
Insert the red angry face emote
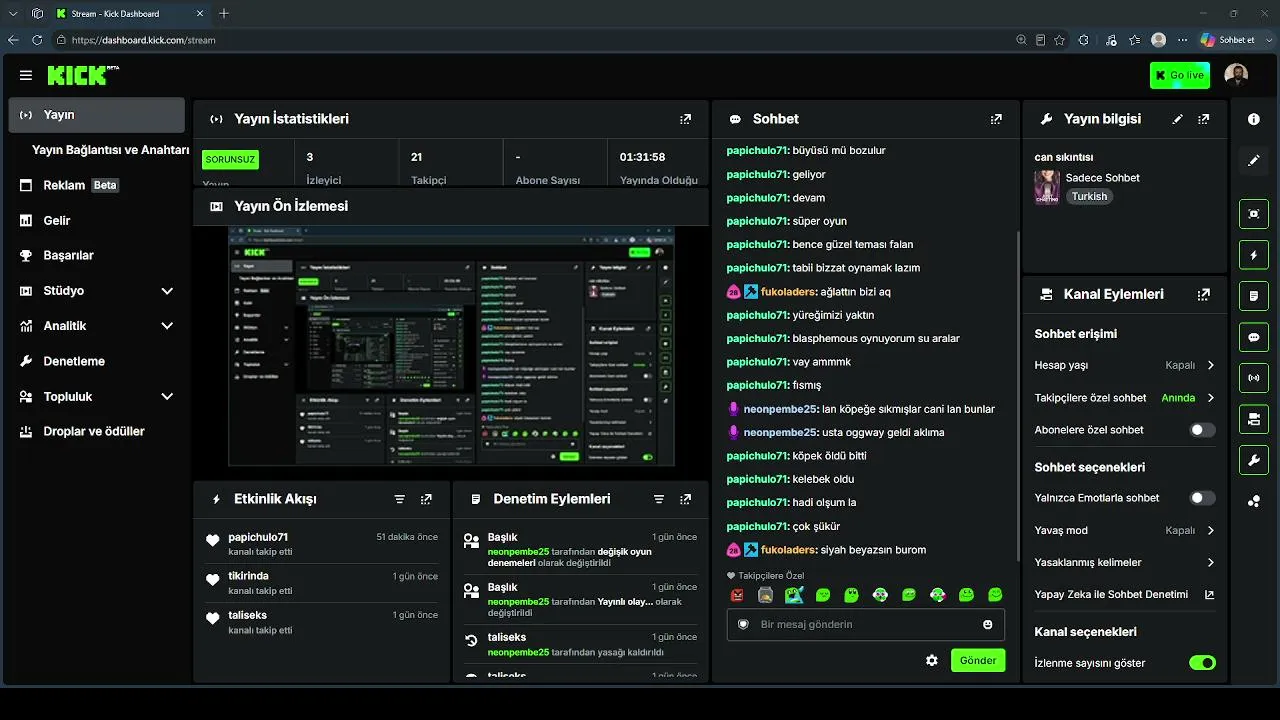(x=737, y=595)
